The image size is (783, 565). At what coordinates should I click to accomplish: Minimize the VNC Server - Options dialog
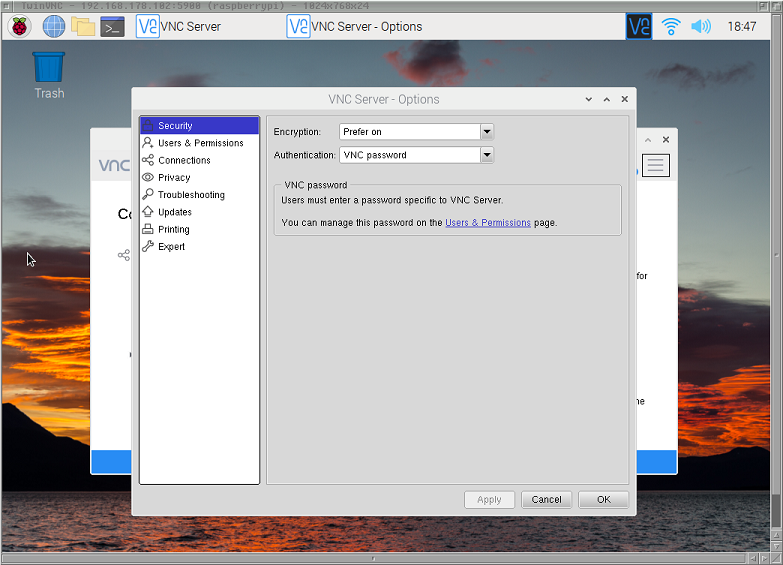[x=589, y=99]
